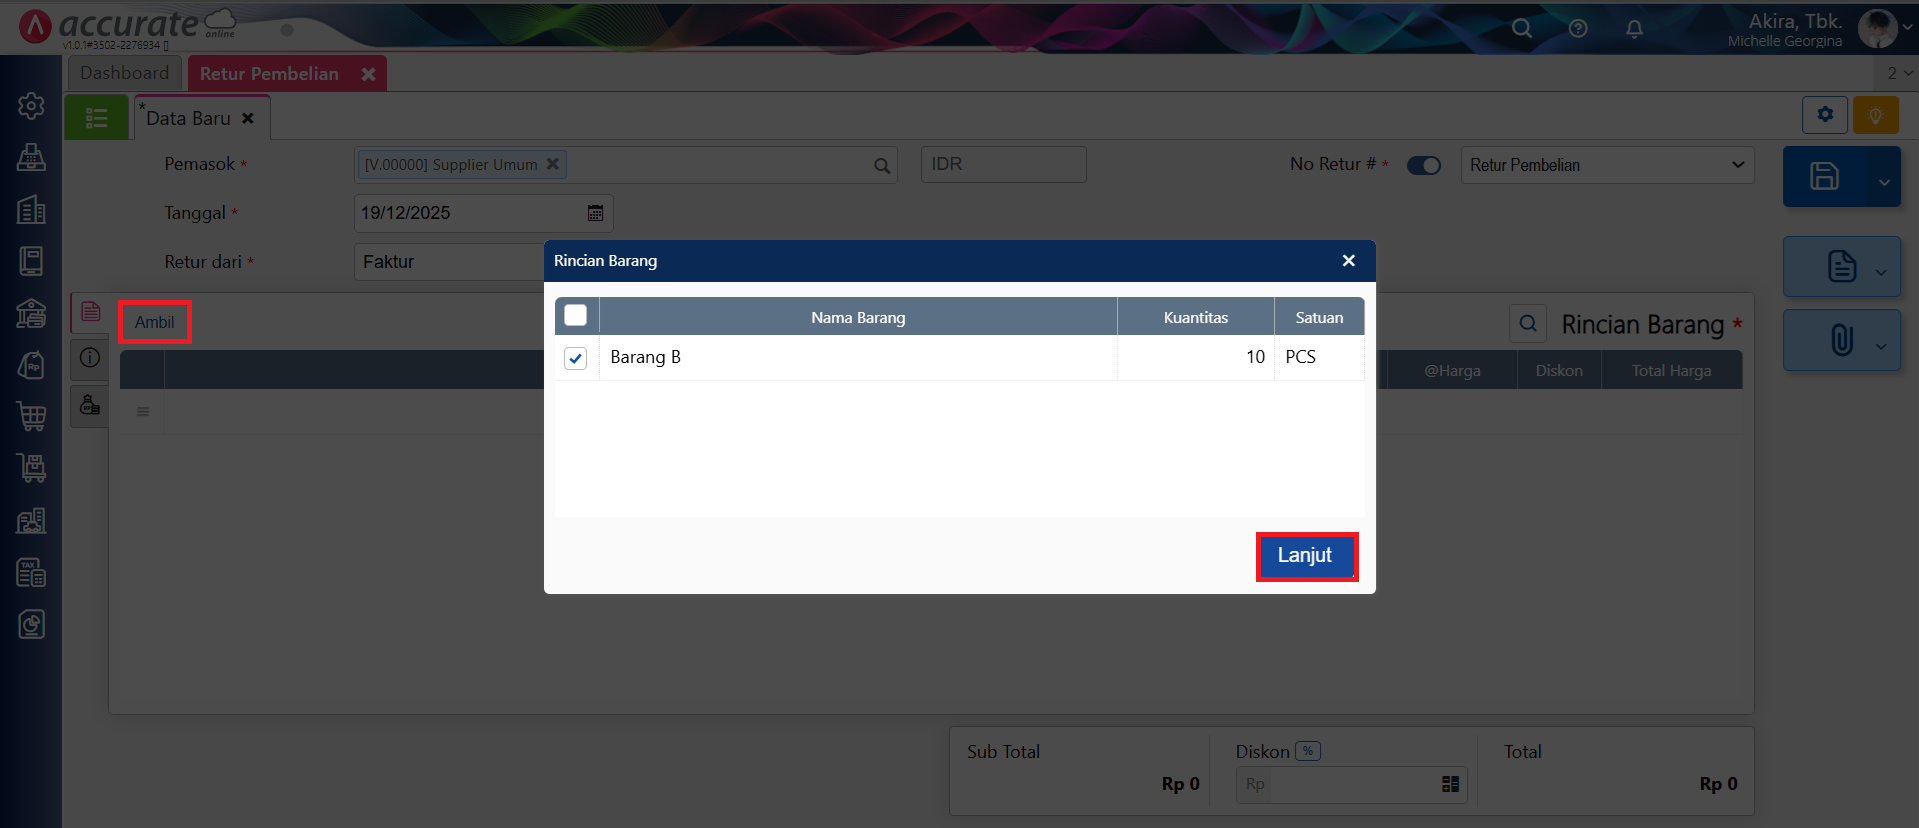Expand the save button dropdown arrow
1919x828 pixels.
pyautogui.click(x=1884, y=182)
